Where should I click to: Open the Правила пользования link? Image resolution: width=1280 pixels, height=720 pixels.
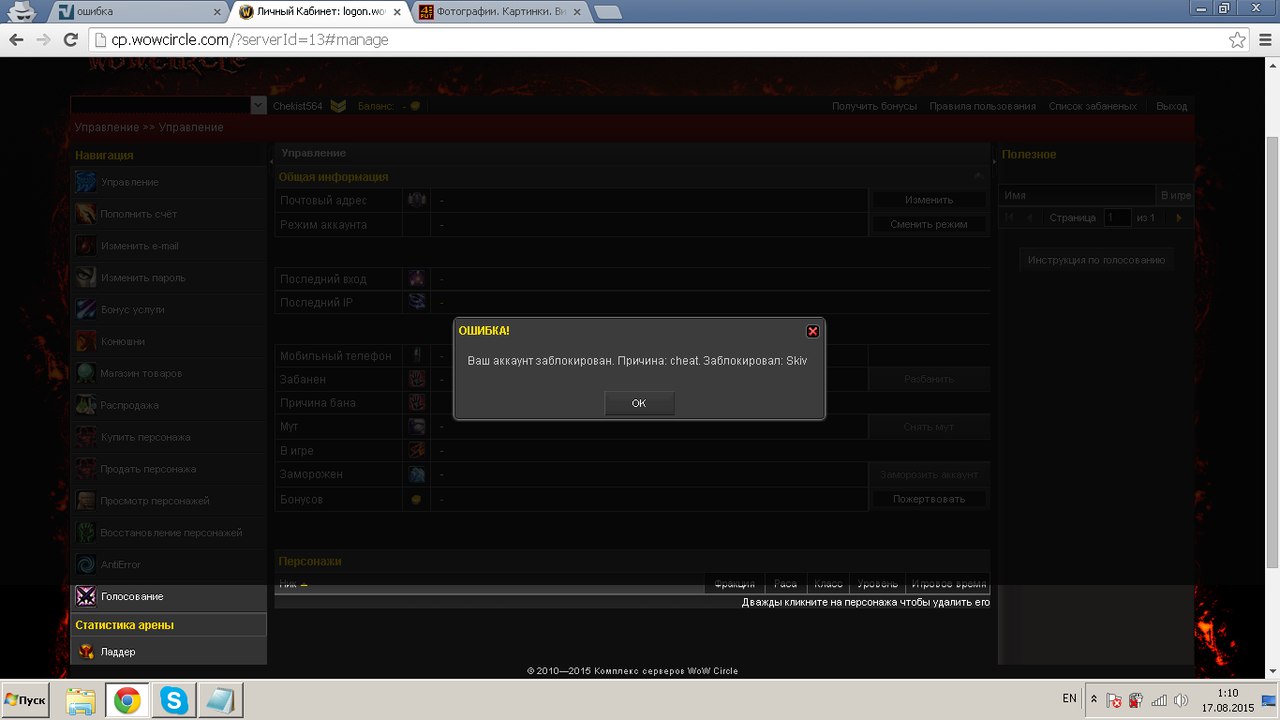tap(982, 106)
